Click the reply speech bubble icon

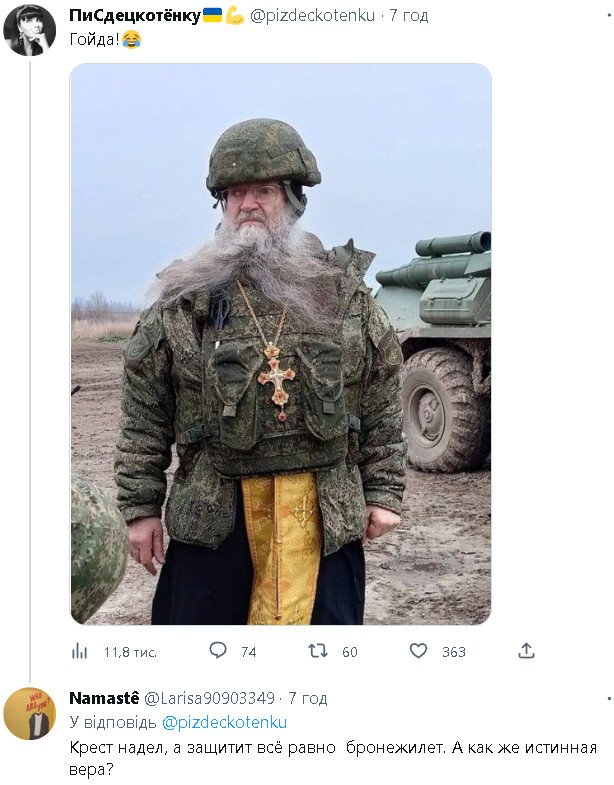pos(218,651)
